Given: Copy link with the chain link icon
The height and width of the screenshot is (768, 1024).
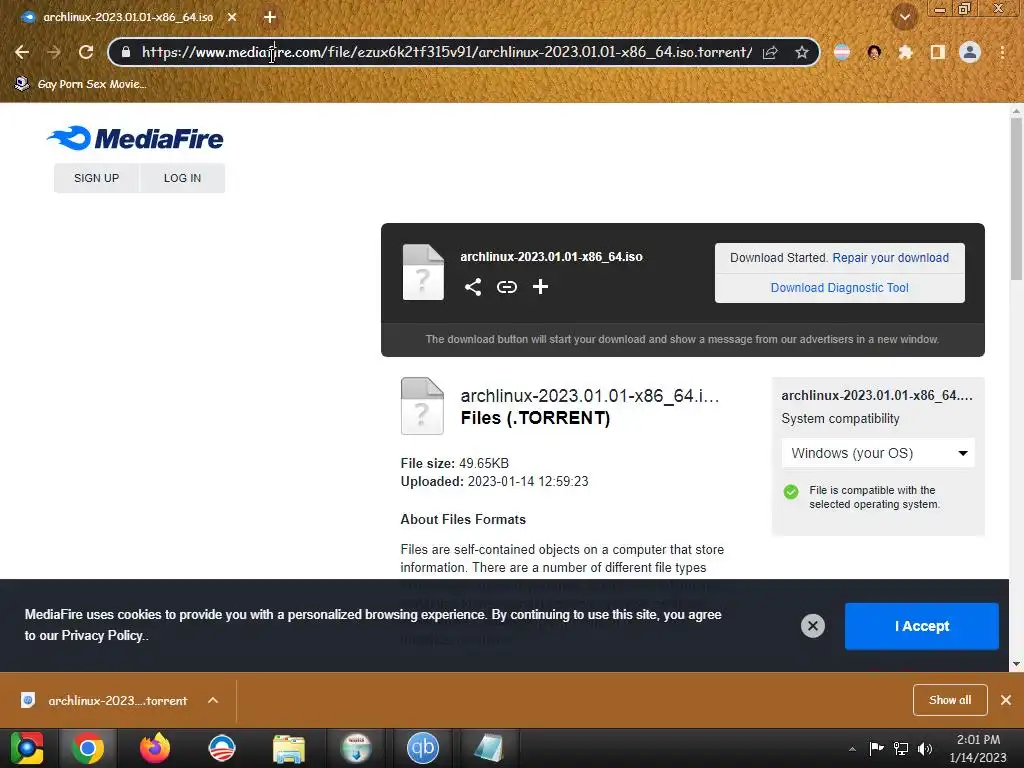Looking at the screenshot, I should [507, 287].
